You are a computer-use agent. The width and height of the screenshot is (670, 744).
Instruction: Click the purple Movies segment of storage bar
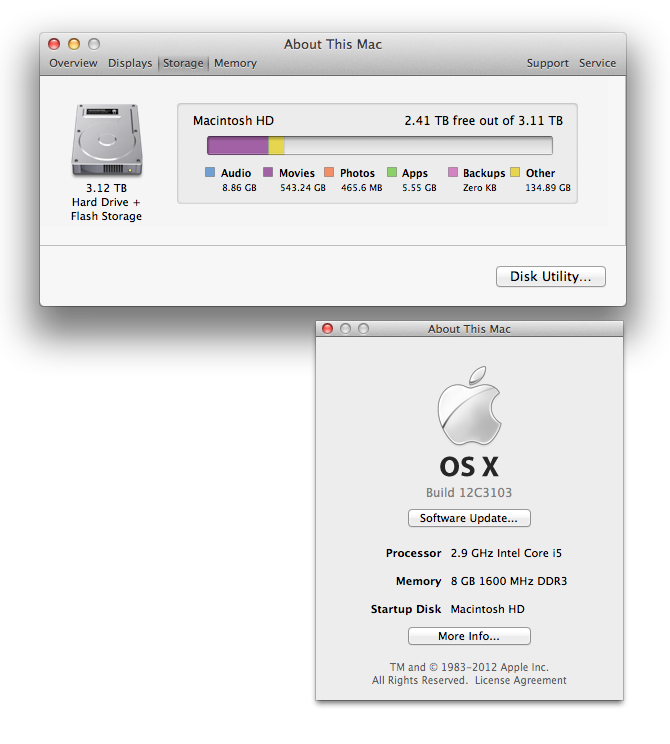tap(238, 145)
